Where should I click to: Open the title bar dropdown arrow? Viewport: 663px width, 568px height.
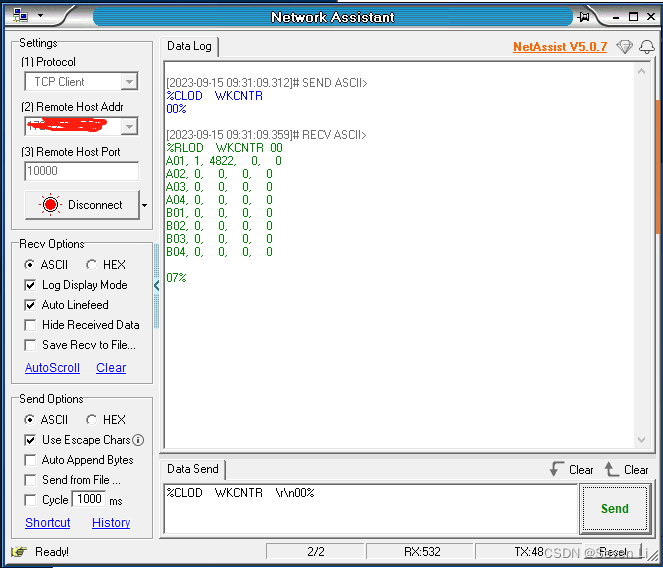(40, 16)
